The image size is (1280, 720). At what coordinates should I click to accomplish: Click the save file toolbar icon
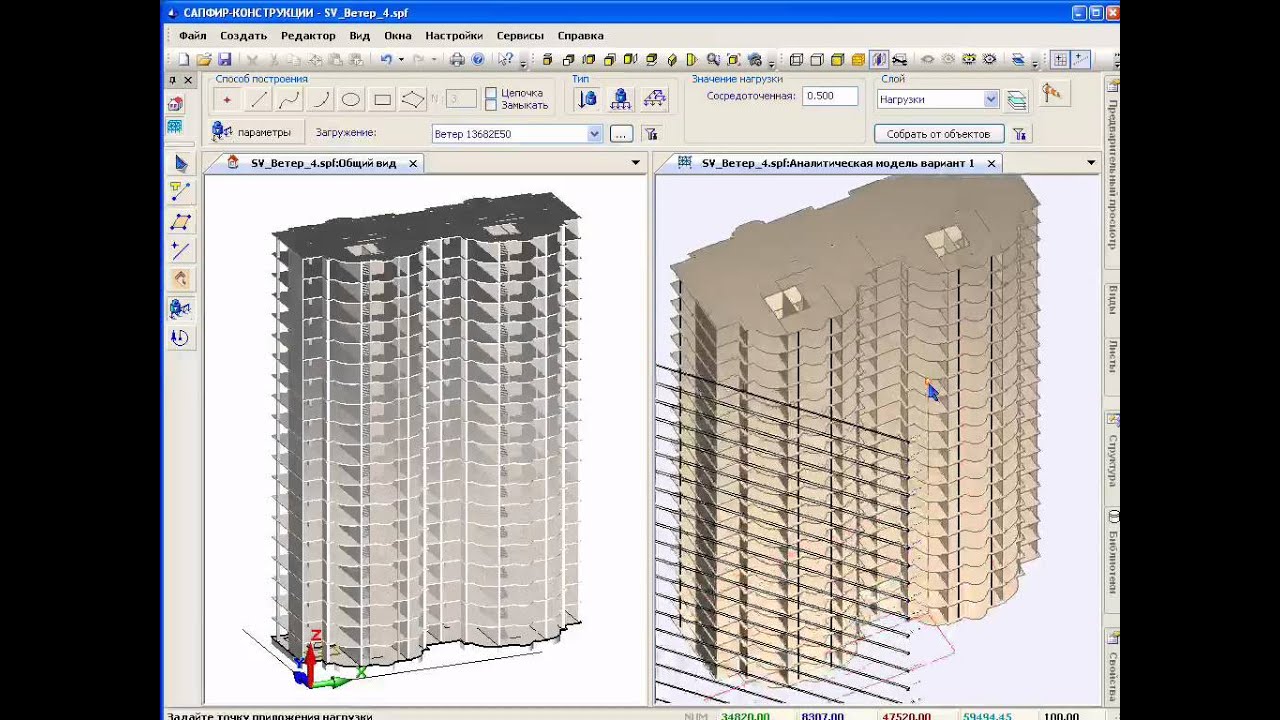(x=225, y=60)
